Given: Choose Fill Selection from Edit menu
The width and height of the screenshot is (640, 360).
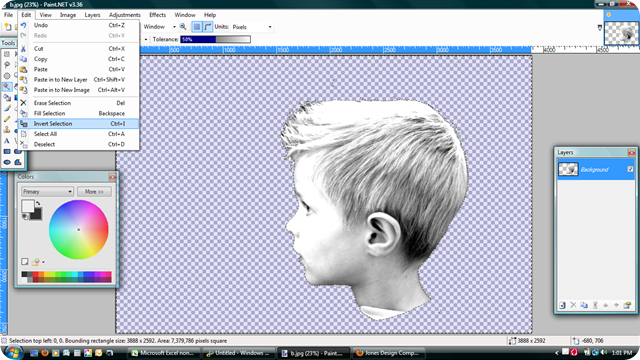Looking at the screenshot, I should coord(78,113).
